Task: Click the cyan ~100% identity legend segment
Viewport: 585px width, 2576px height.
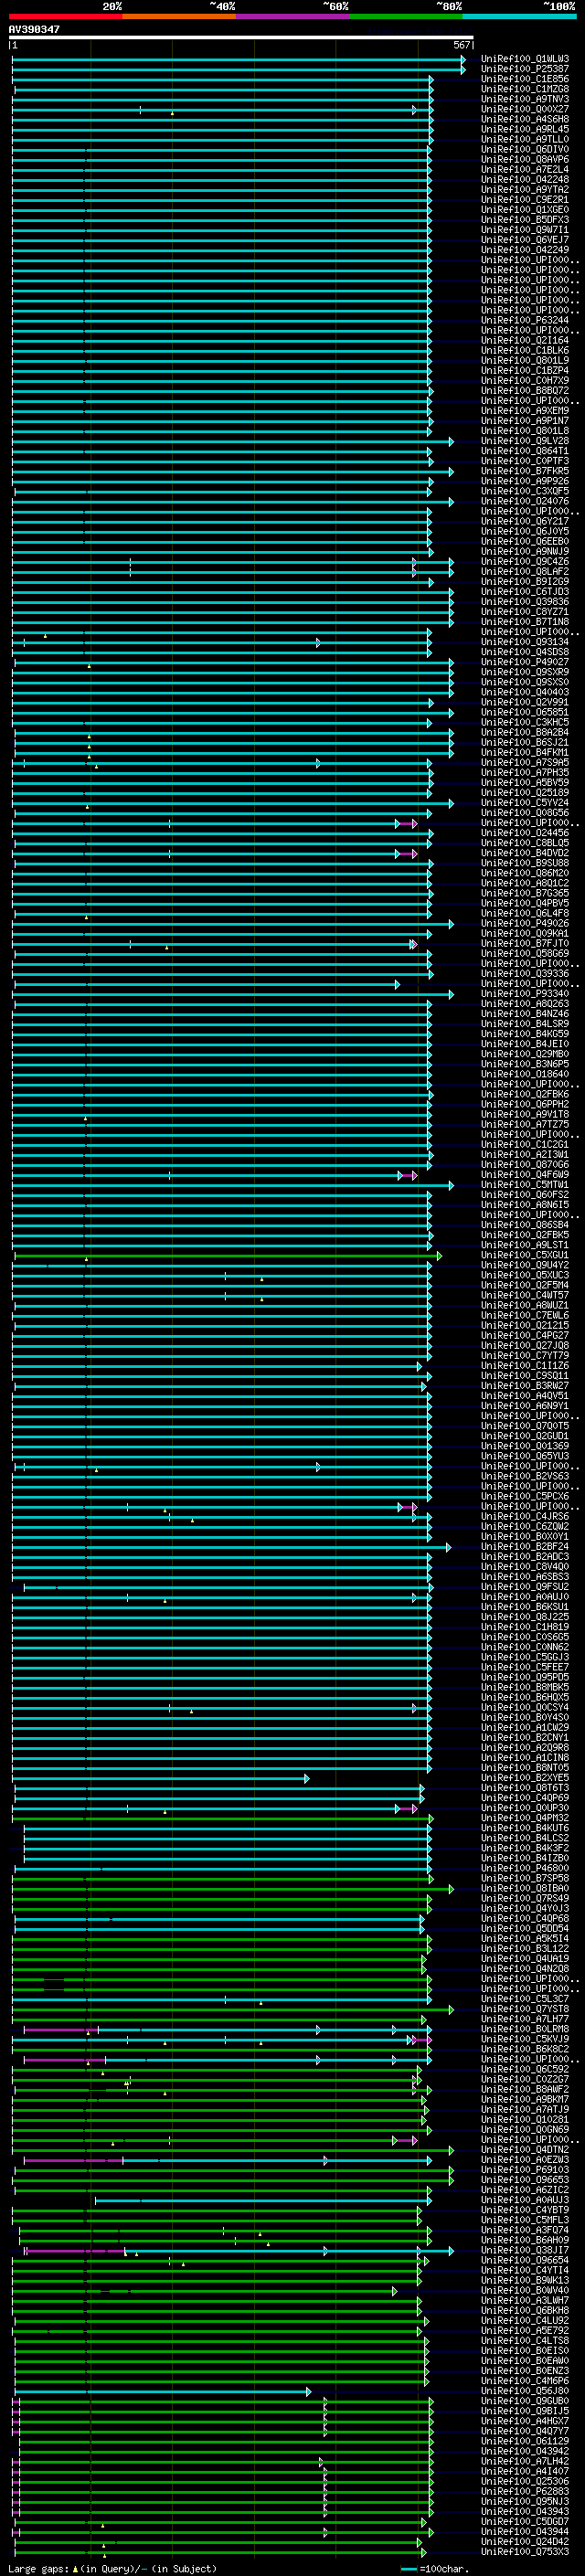Action: (520, 16)
